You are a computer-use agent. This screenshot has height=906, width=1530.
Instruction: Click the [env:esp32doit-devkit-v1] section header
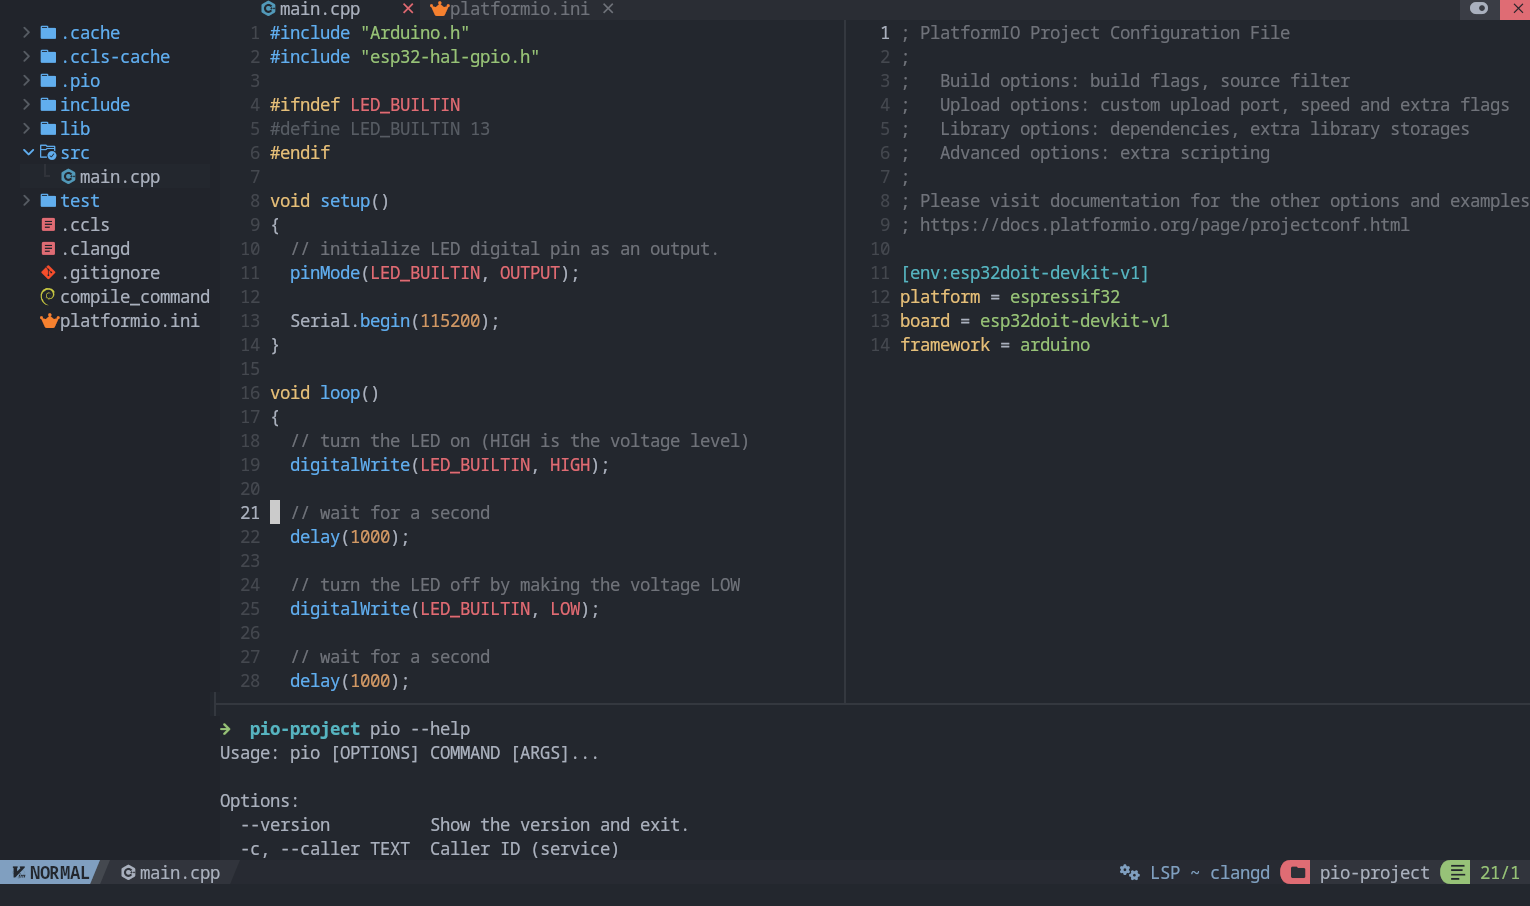1025,273
